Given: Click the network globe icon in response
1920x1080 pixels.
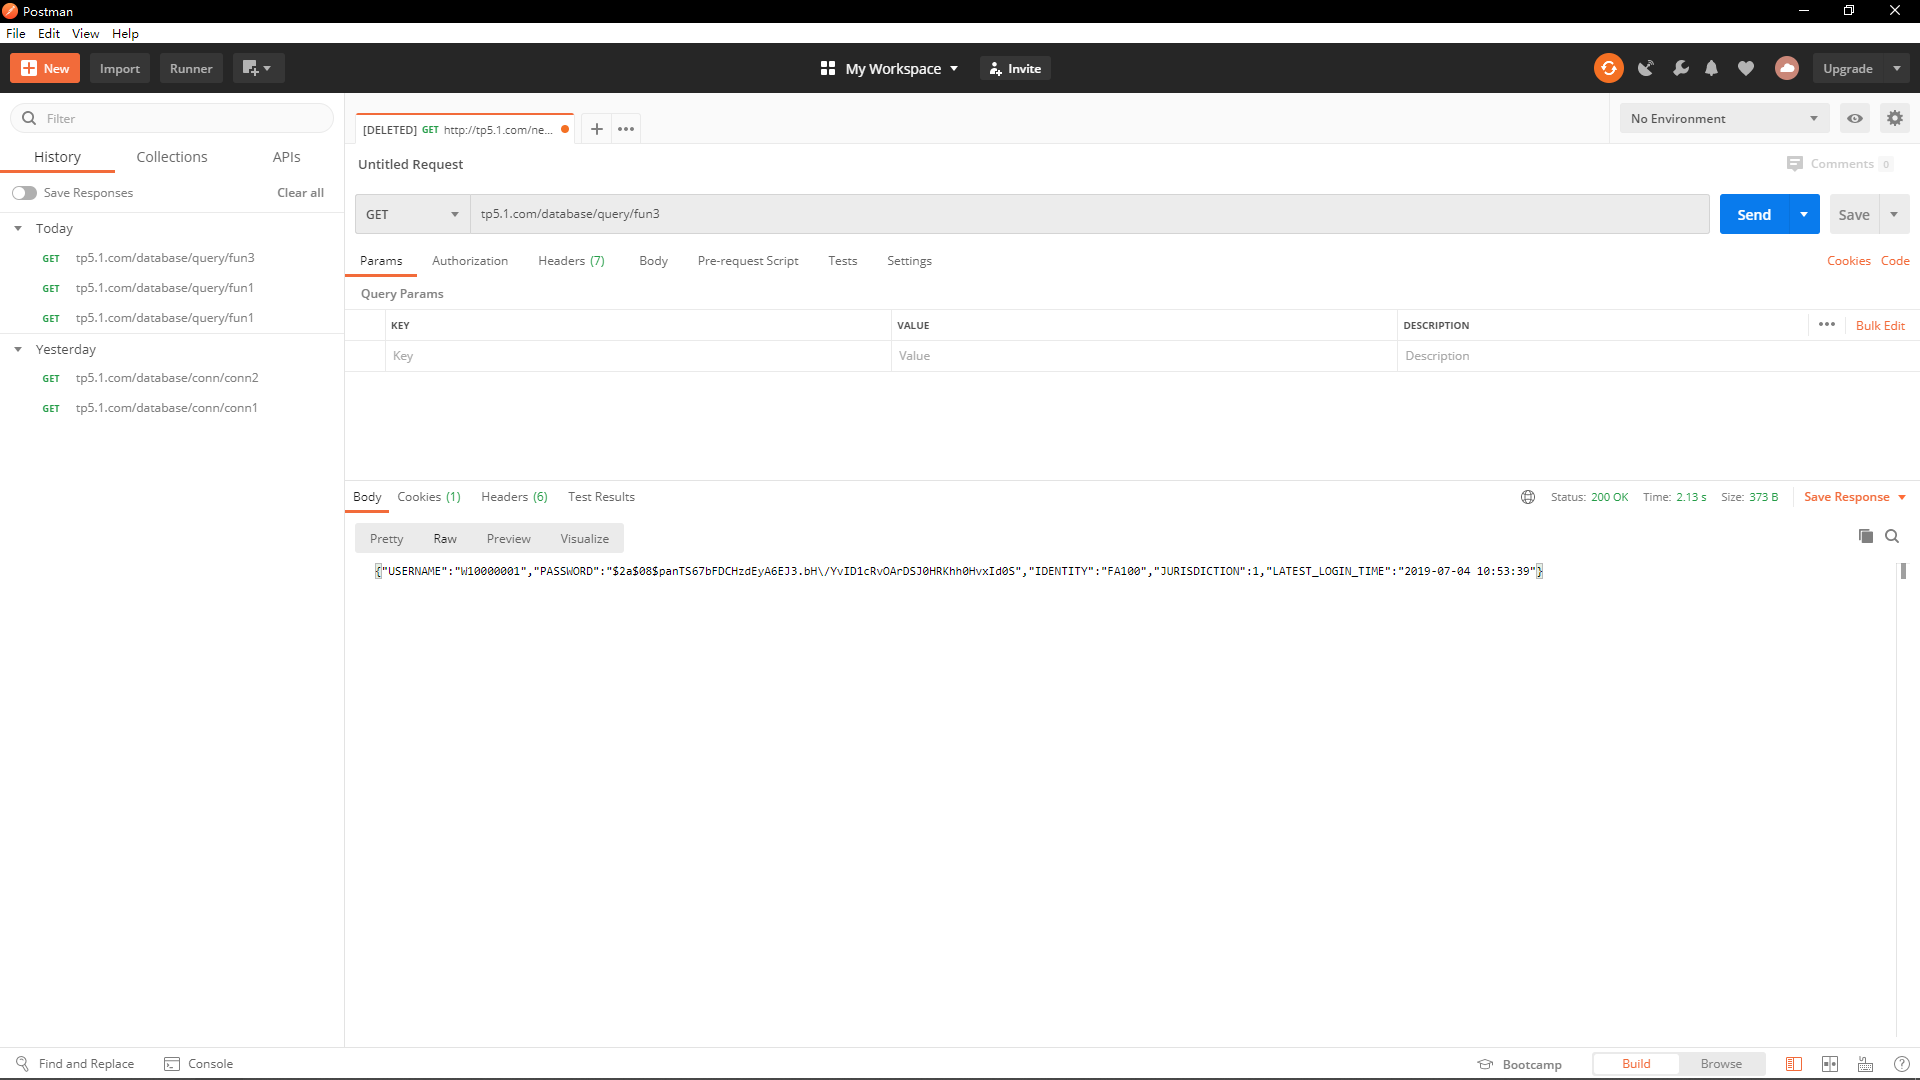Looking at the screenshot, I should [x=1528, y=497].
